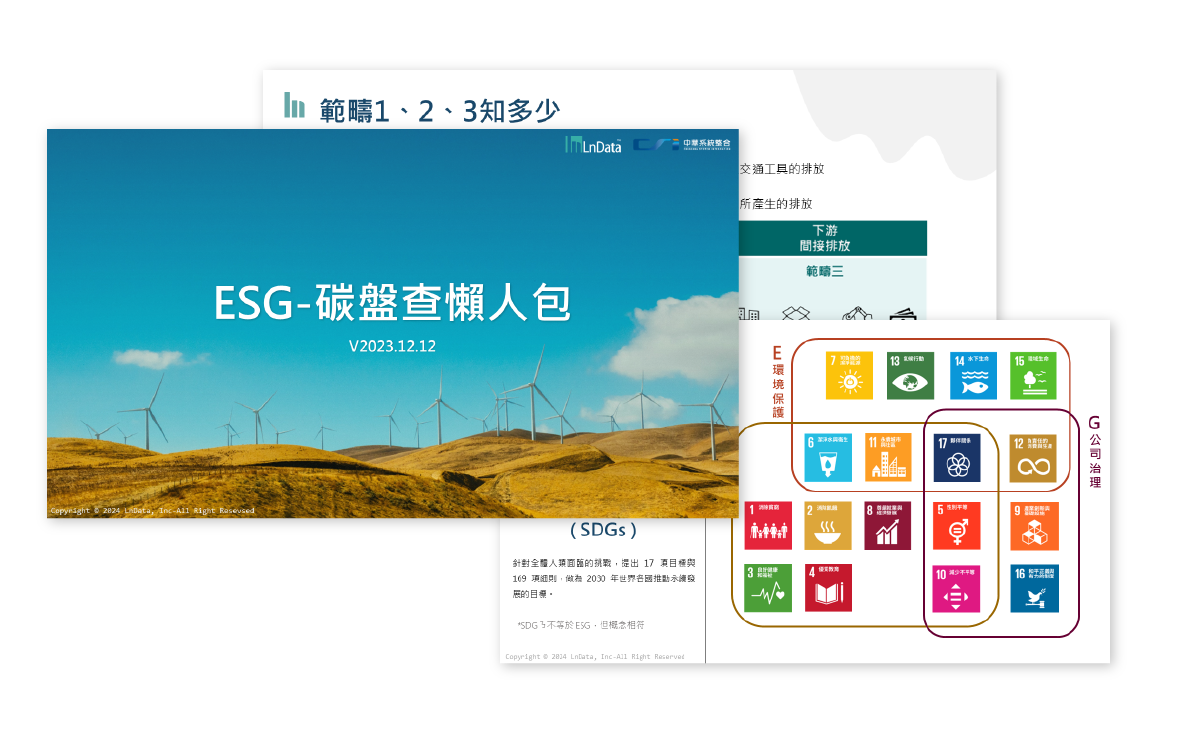The height and width of the screenshot is (742, 1192).
Task: Click the ESG-碳盤查懶人包 title text
Action: [x=392, y=303]
